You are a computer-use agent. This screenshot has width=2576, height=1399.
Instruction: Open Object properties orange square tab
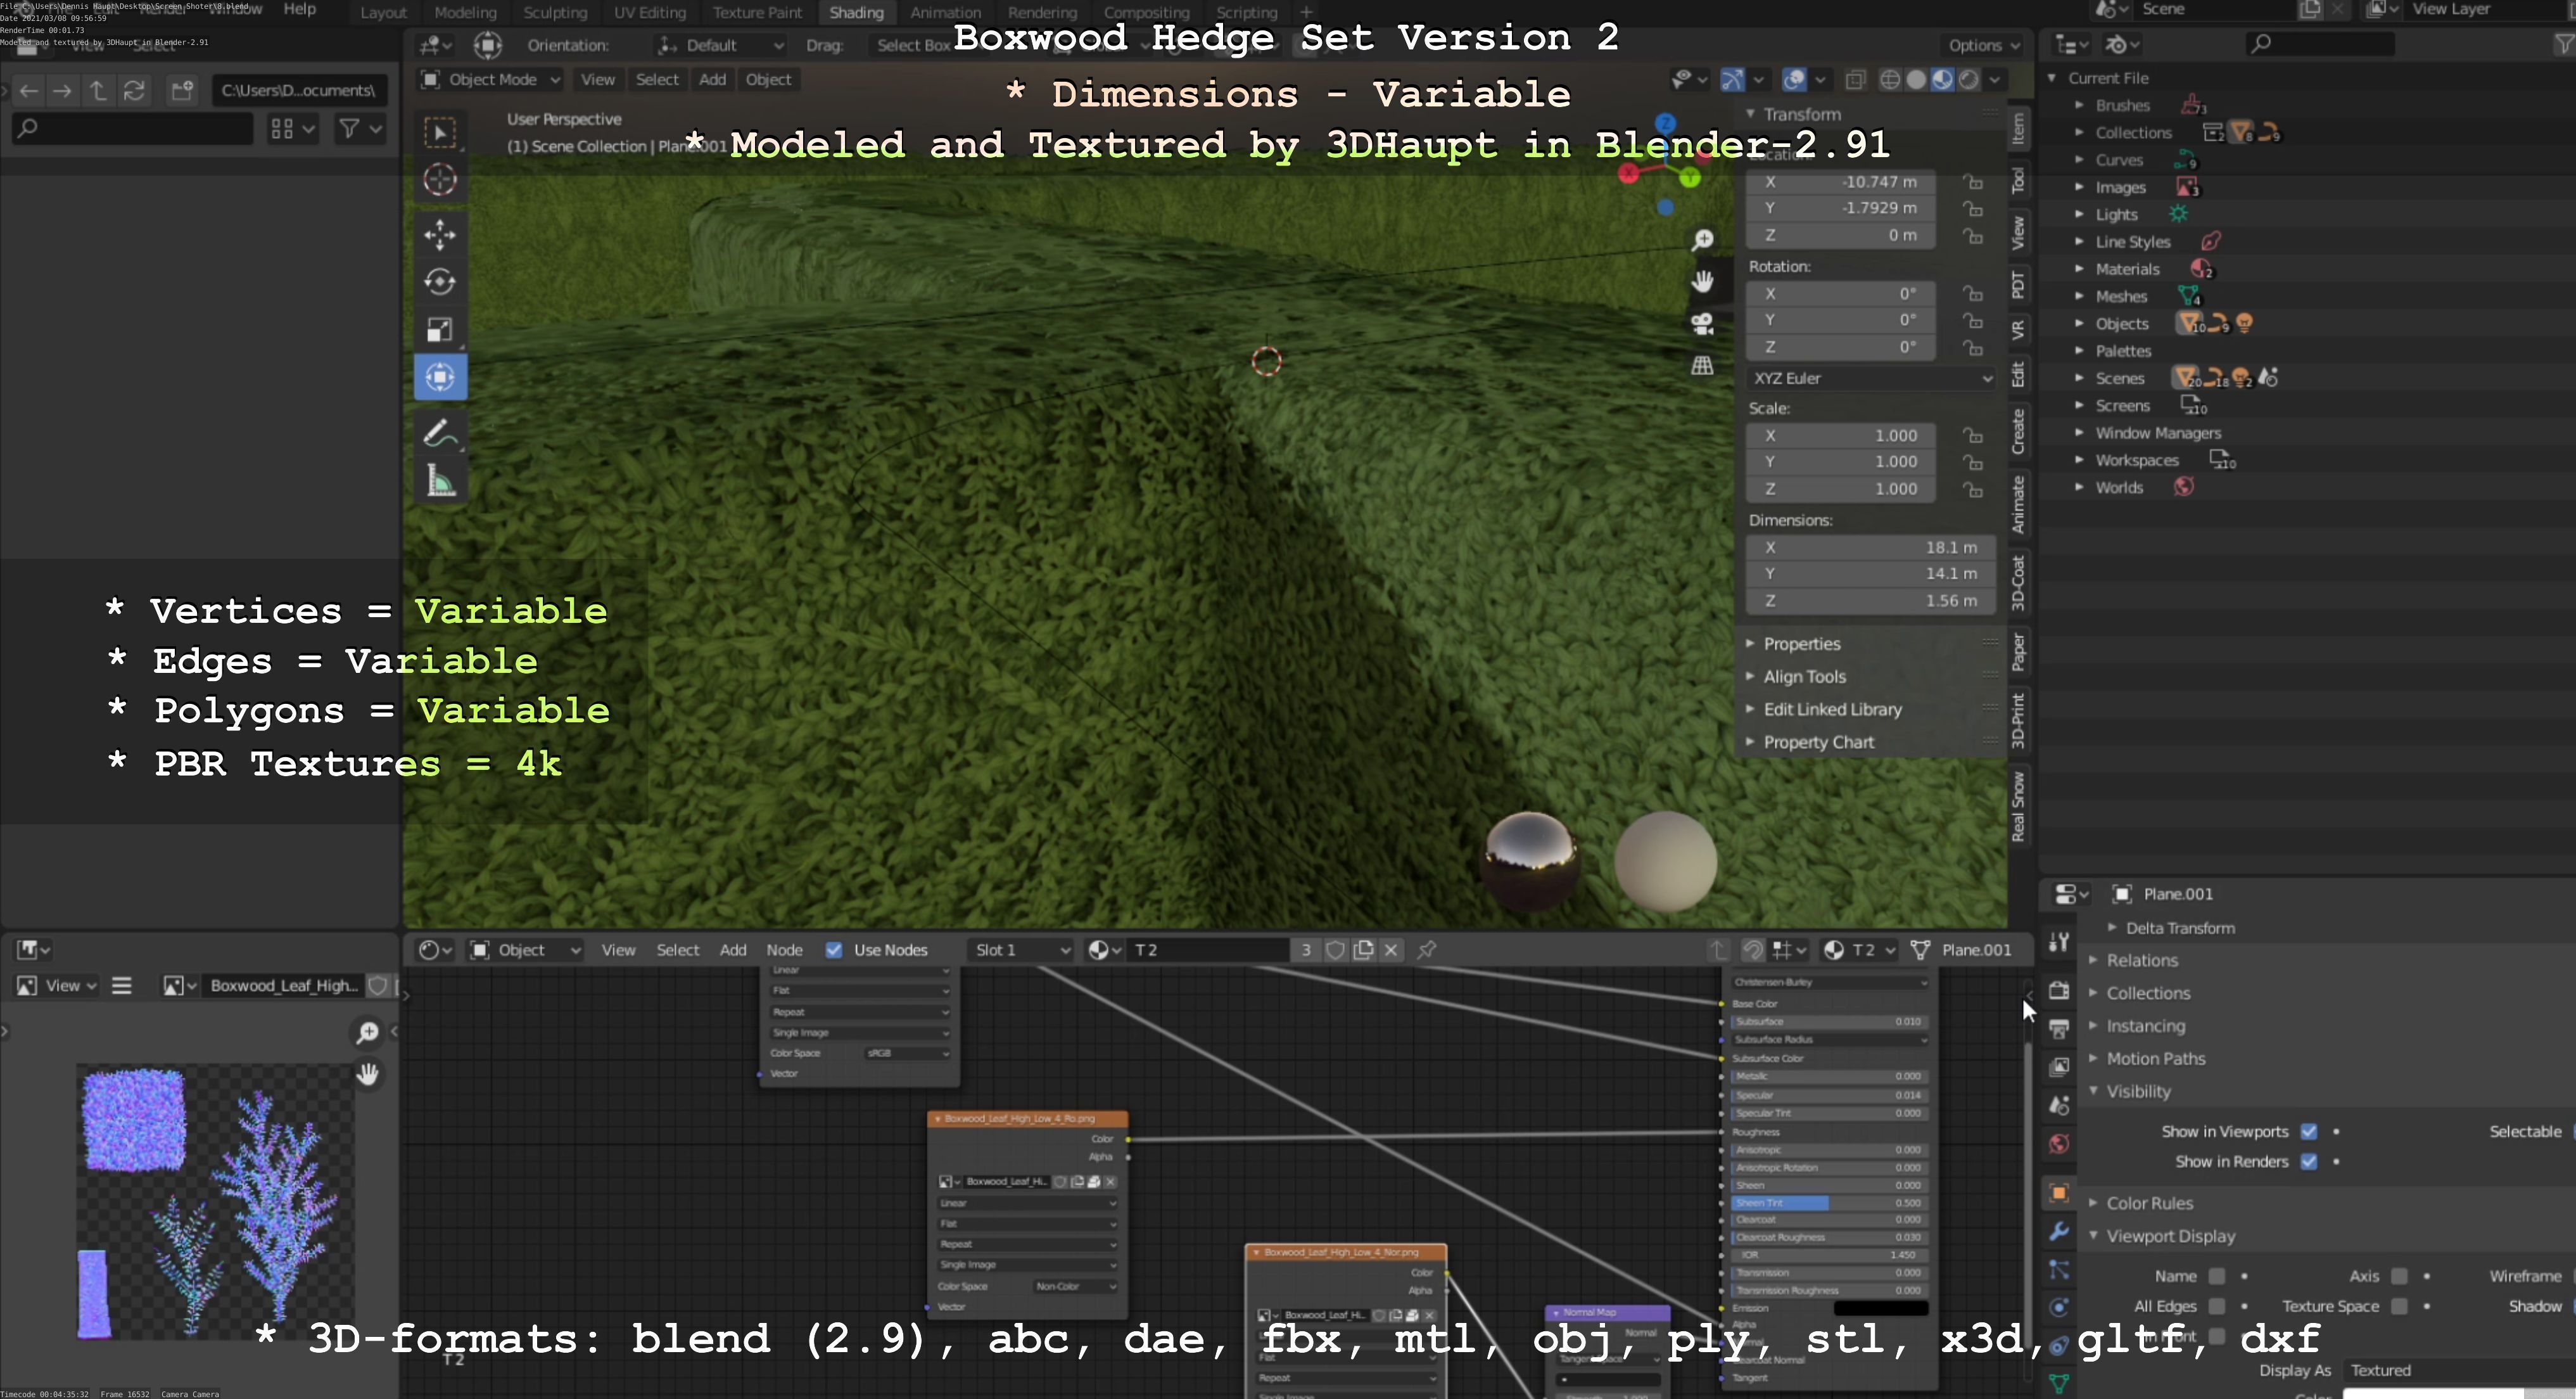(x=2058, y=1192)
